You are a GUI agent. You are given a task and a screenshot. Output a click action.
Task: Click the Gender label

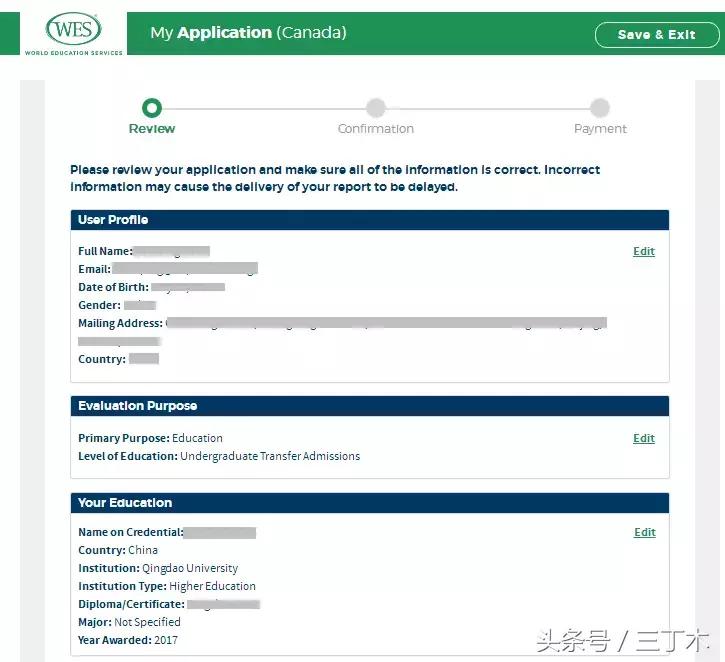point(99,305)
